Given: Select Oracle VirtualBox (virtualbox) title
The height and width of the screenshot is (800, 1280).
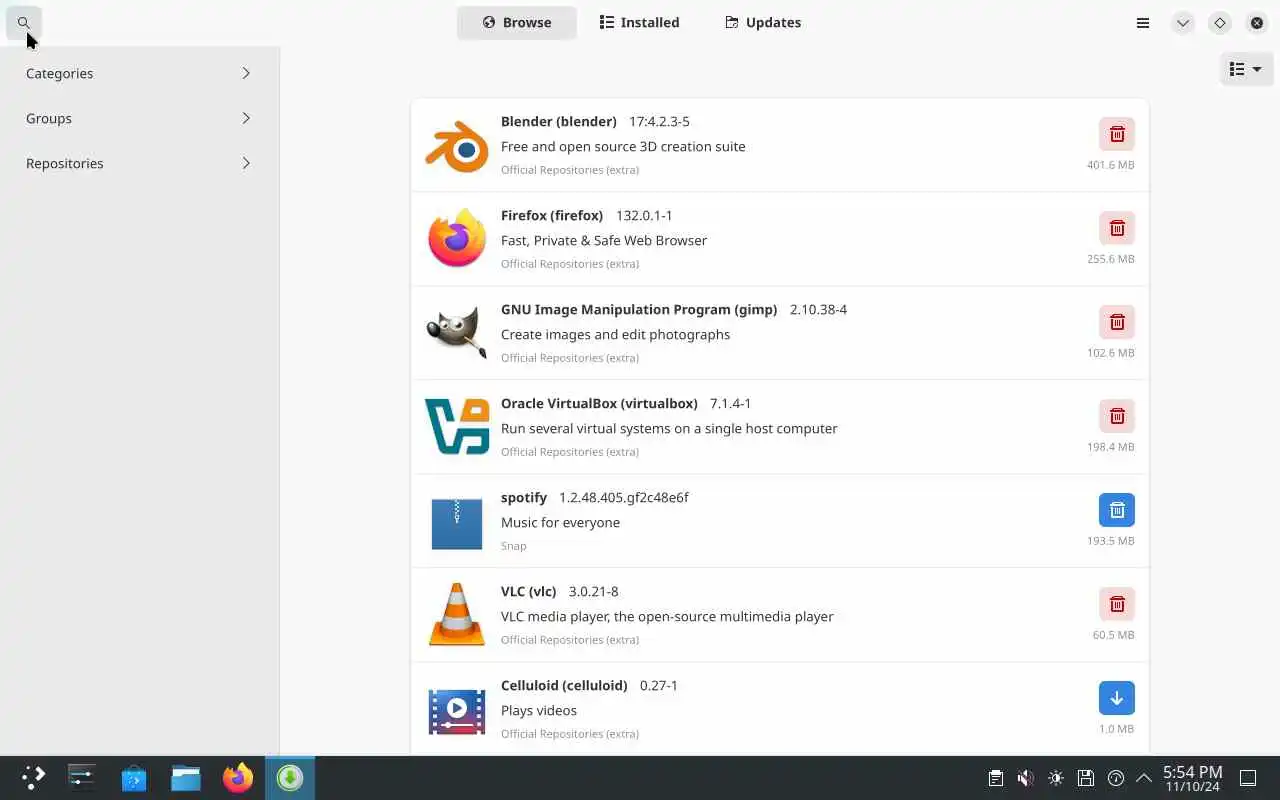Looking at the screenshot, I should [x=599, y=403].
